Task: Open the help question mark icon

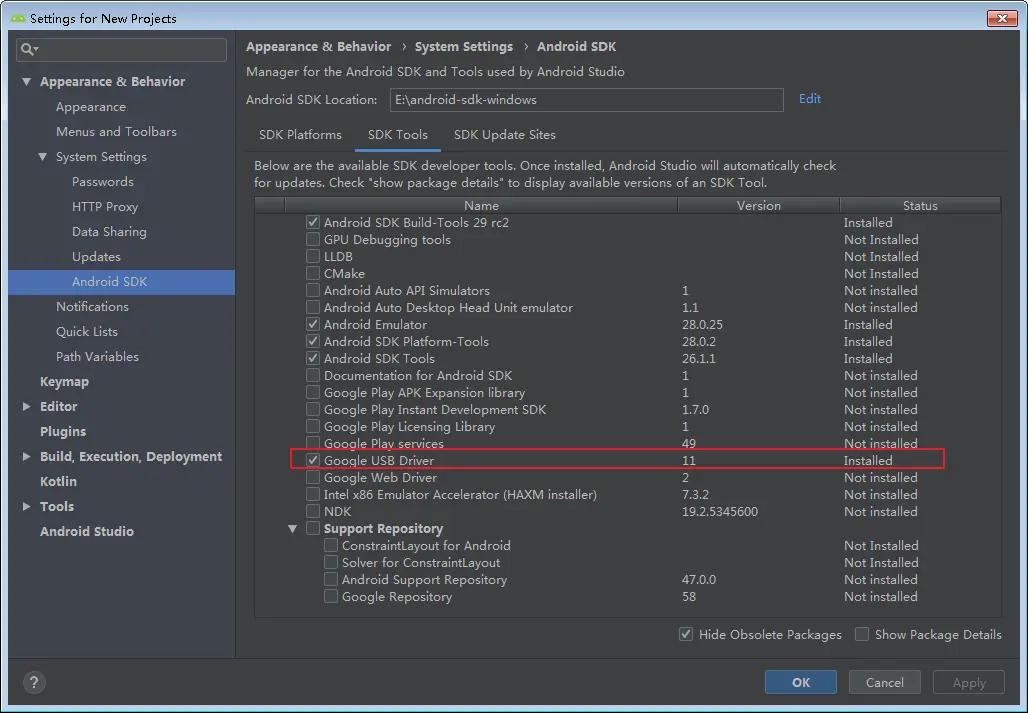Action: pos(34,682)
